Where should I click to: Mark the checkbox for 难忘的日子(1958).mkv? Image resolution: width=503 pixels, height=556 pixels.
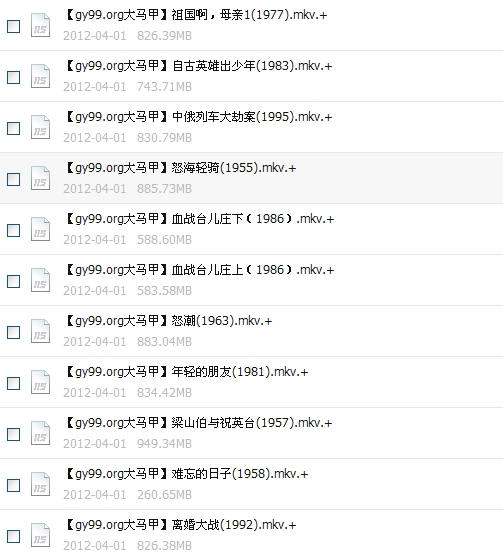pos(13,485)
